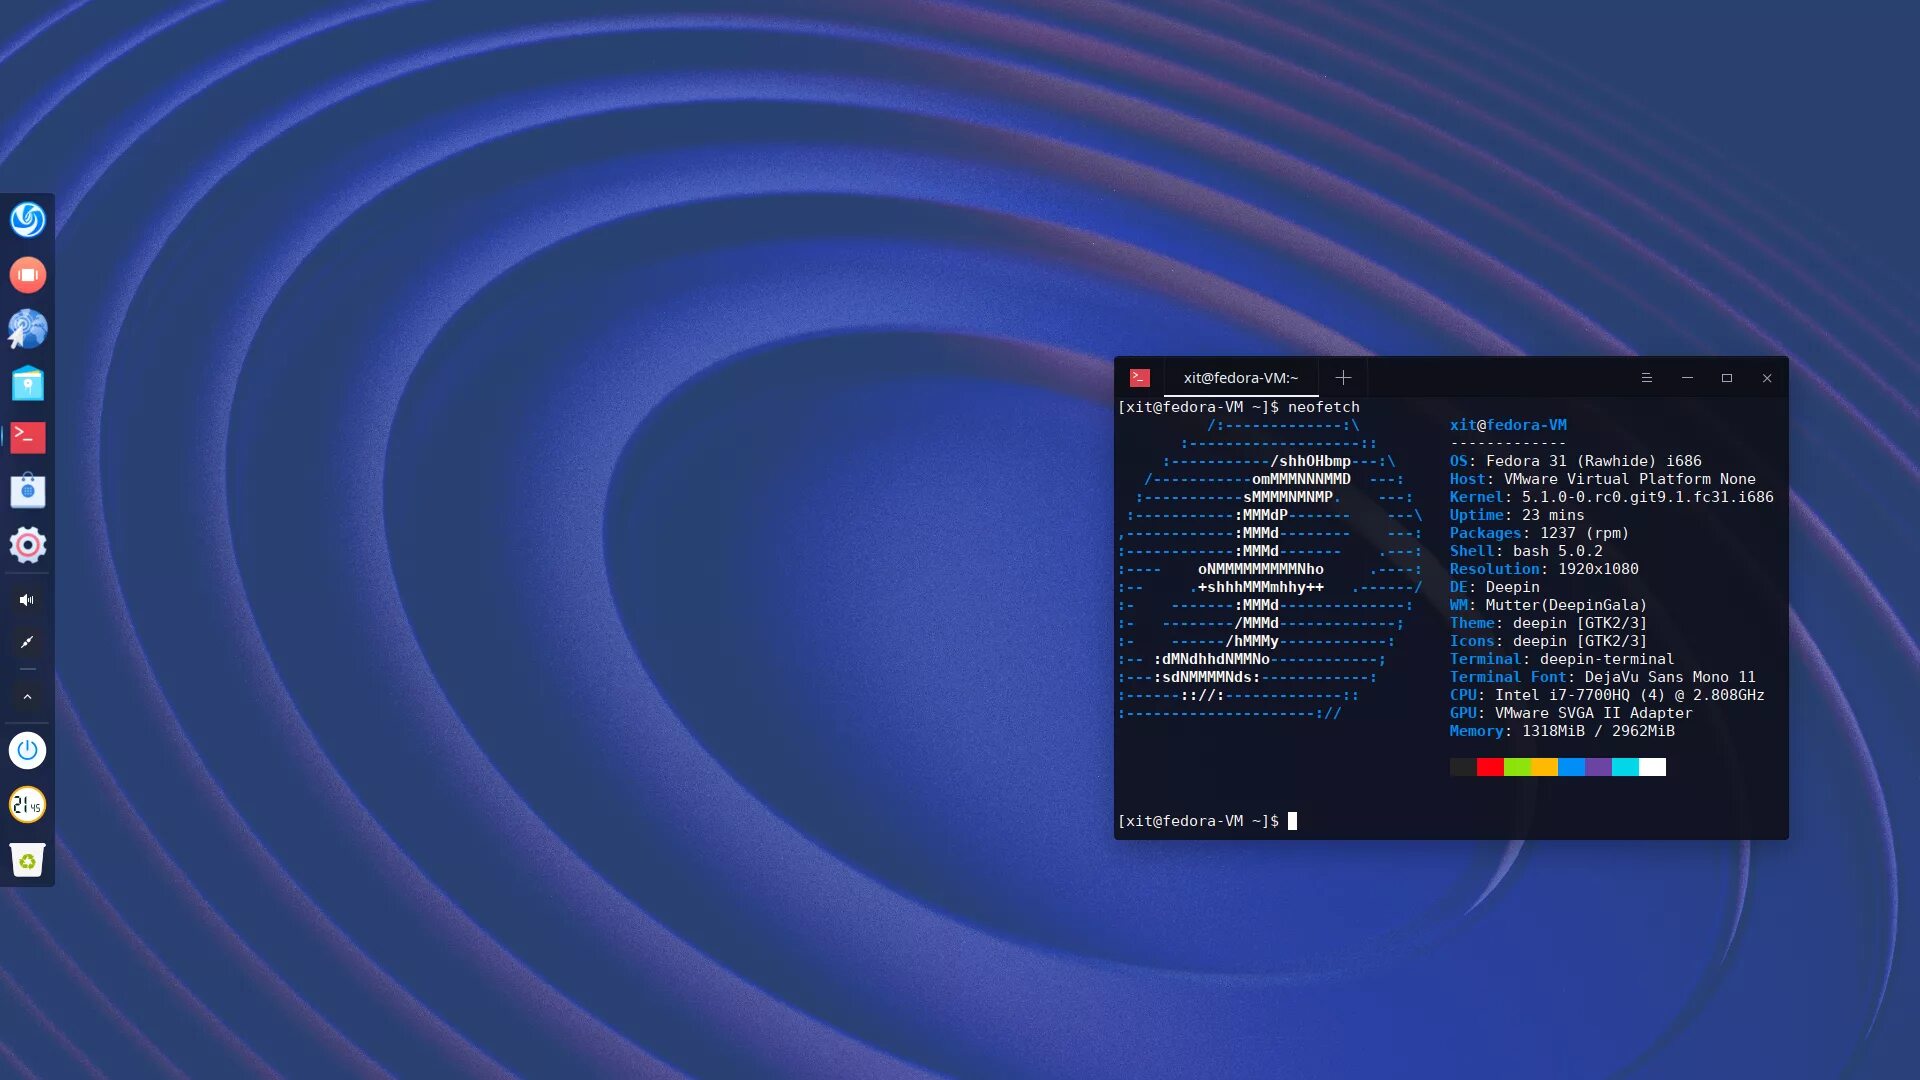Open the Deepin app store icon
1920x1080 pixels.
point(27,491)
